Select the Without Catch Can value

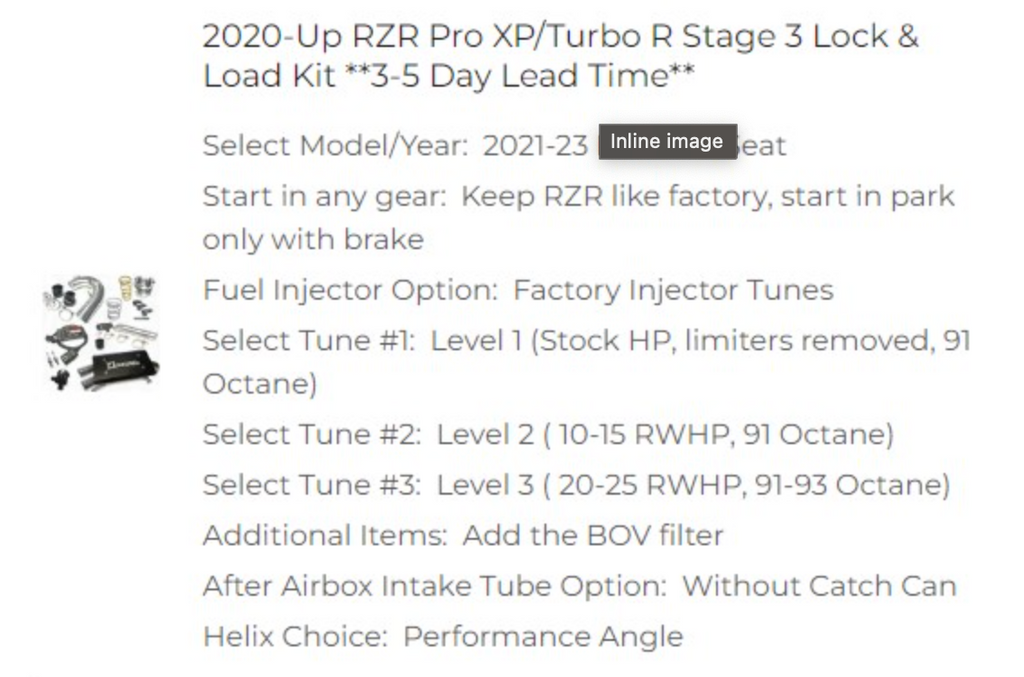click(820, 586)
